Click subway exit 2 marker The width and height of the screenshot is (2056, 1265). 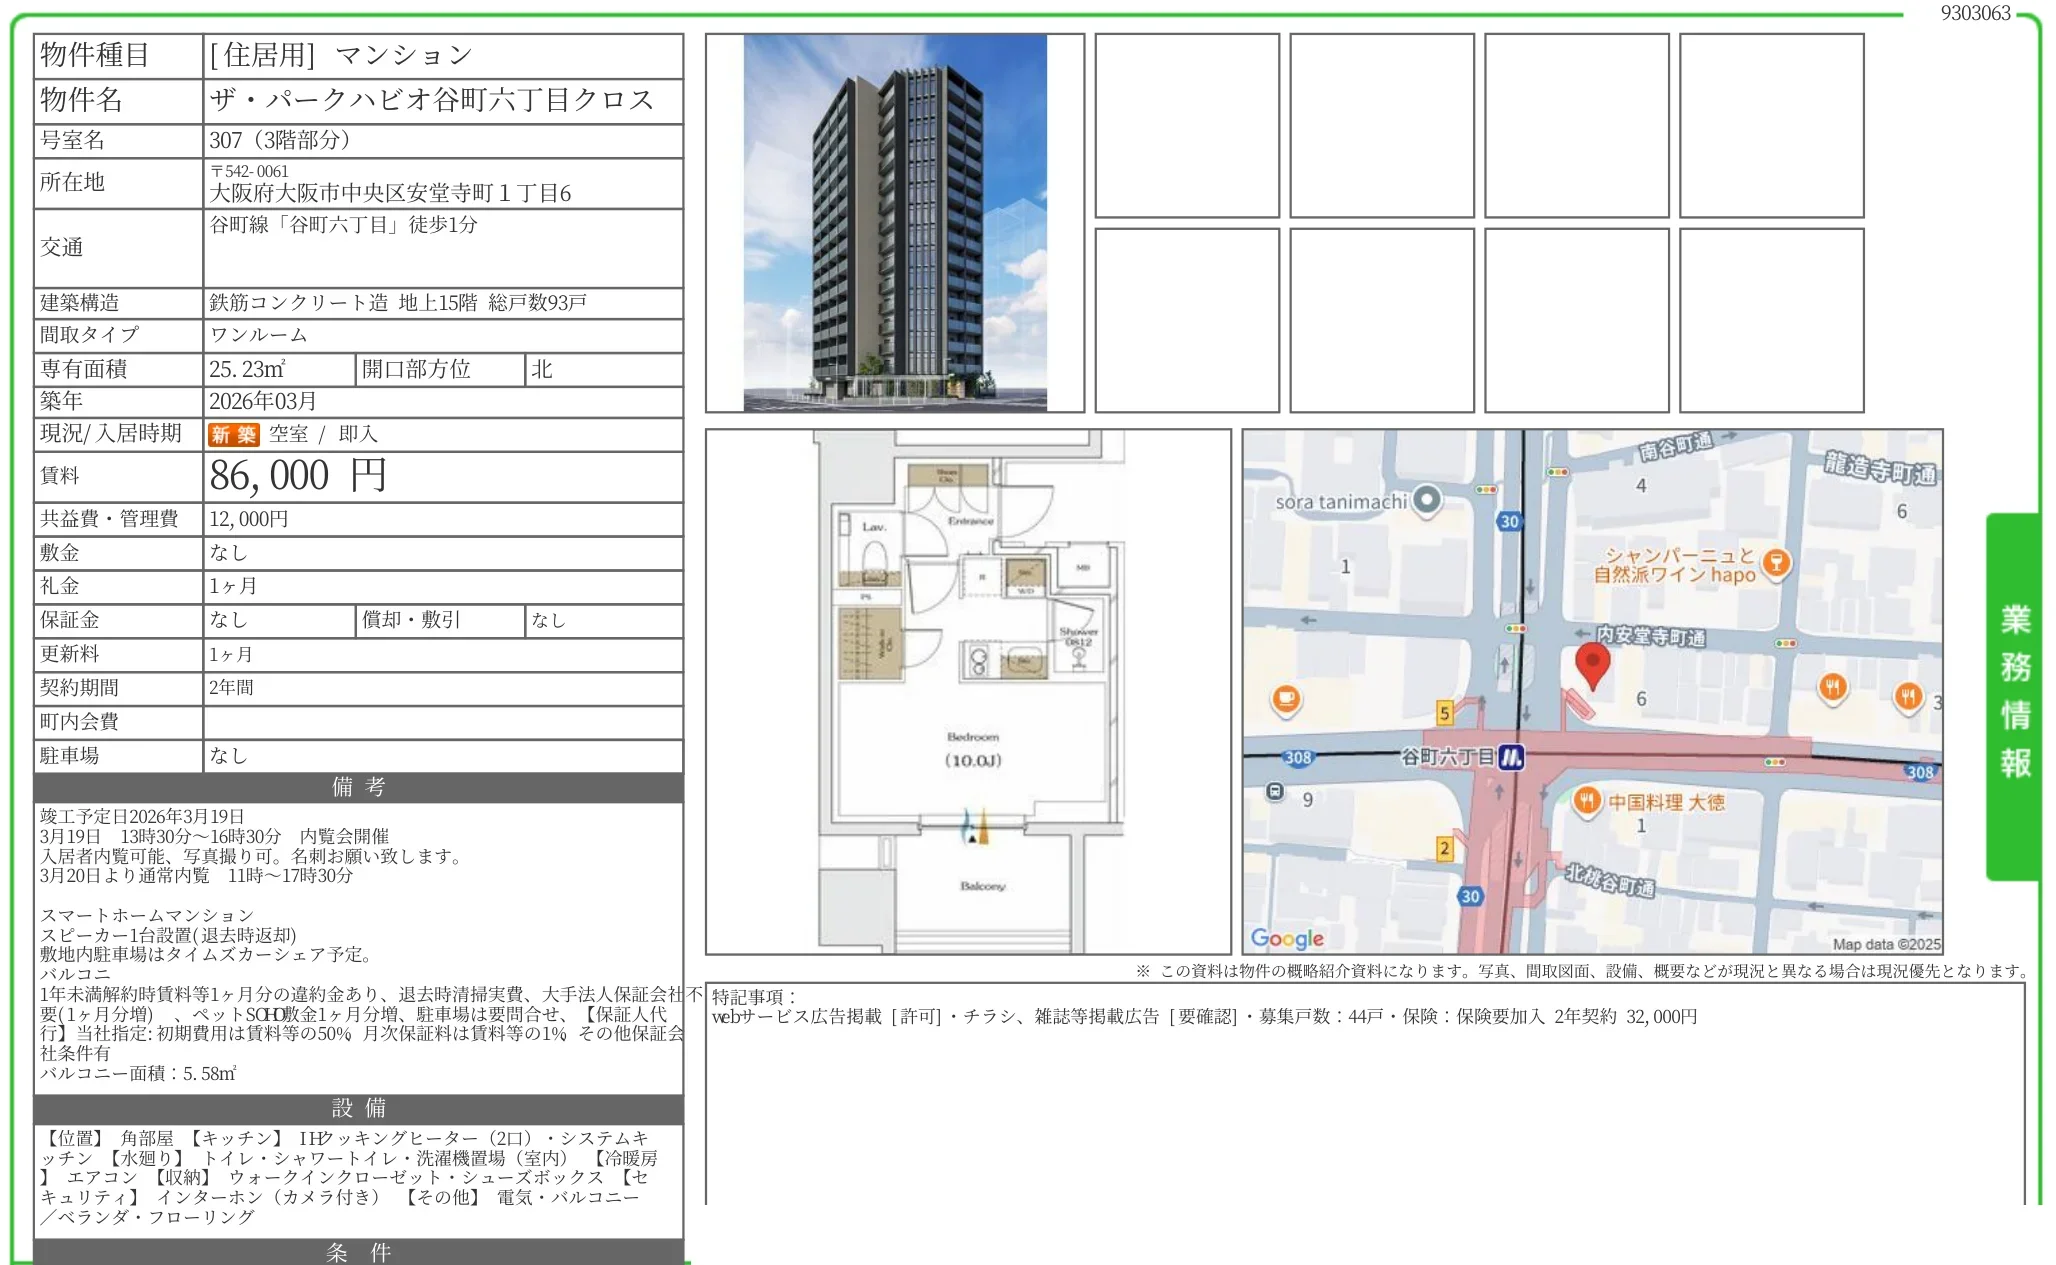tap(1444, 849)
